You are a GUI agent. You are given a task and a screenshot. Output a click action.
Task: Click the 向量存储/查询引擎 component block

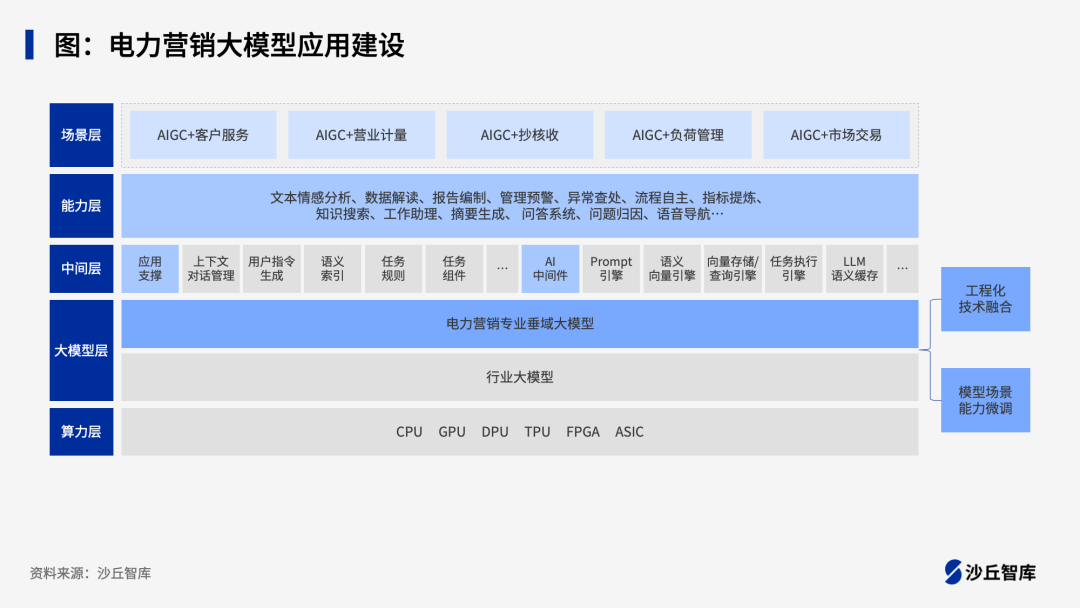[x=733, y=268]
